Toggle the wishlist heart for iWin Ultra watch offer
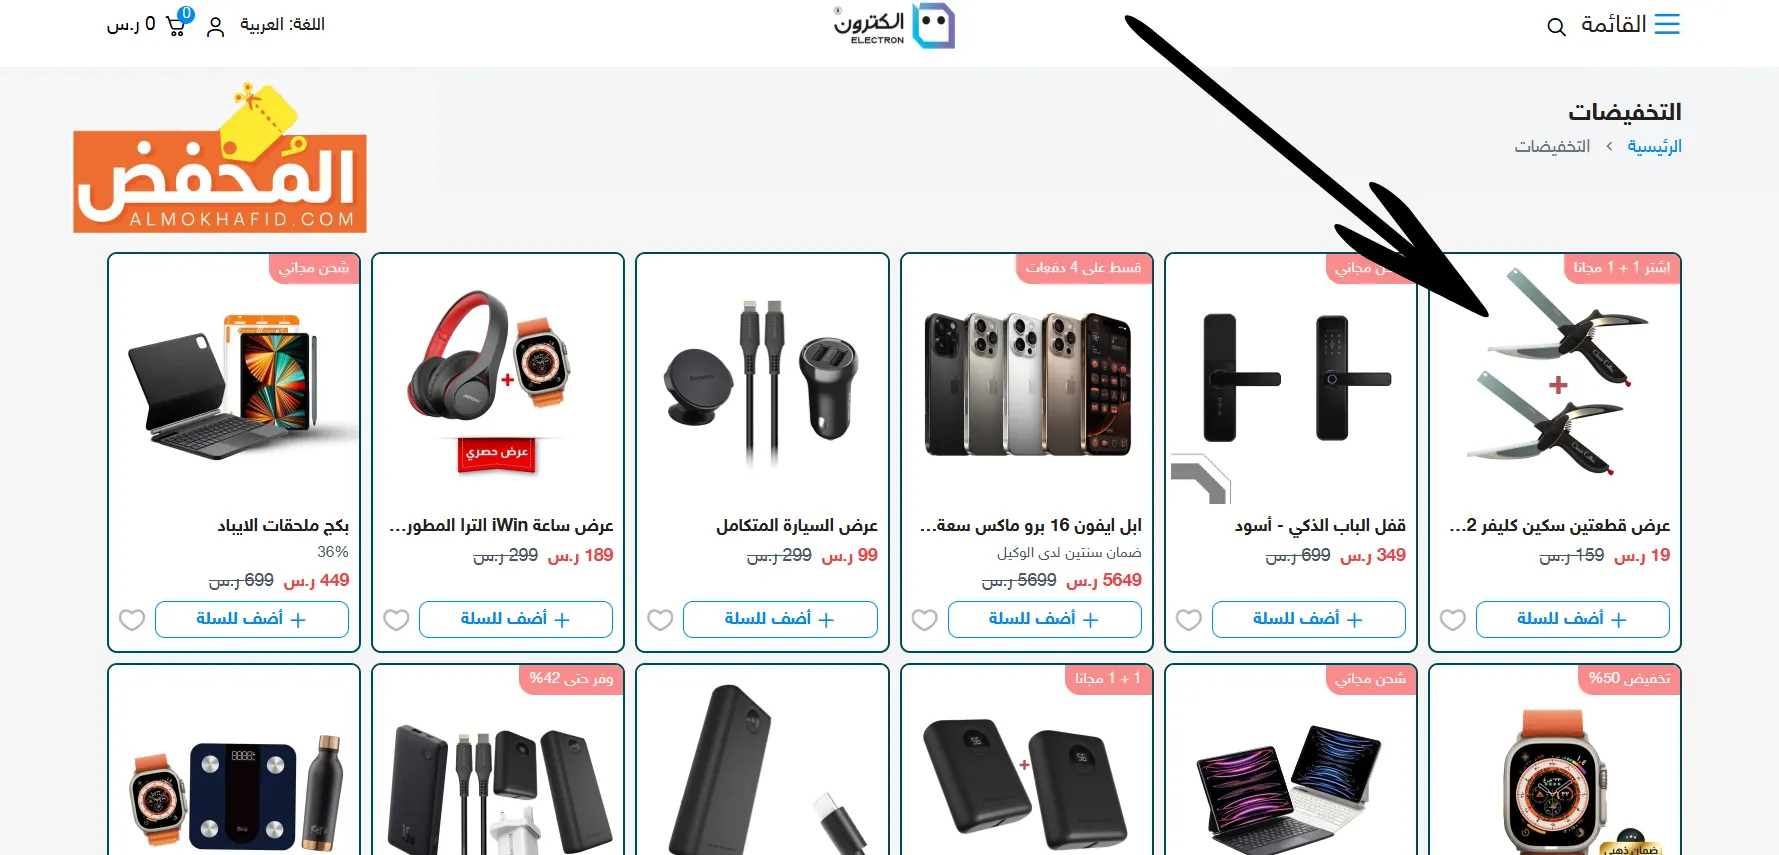 point(396,620)
